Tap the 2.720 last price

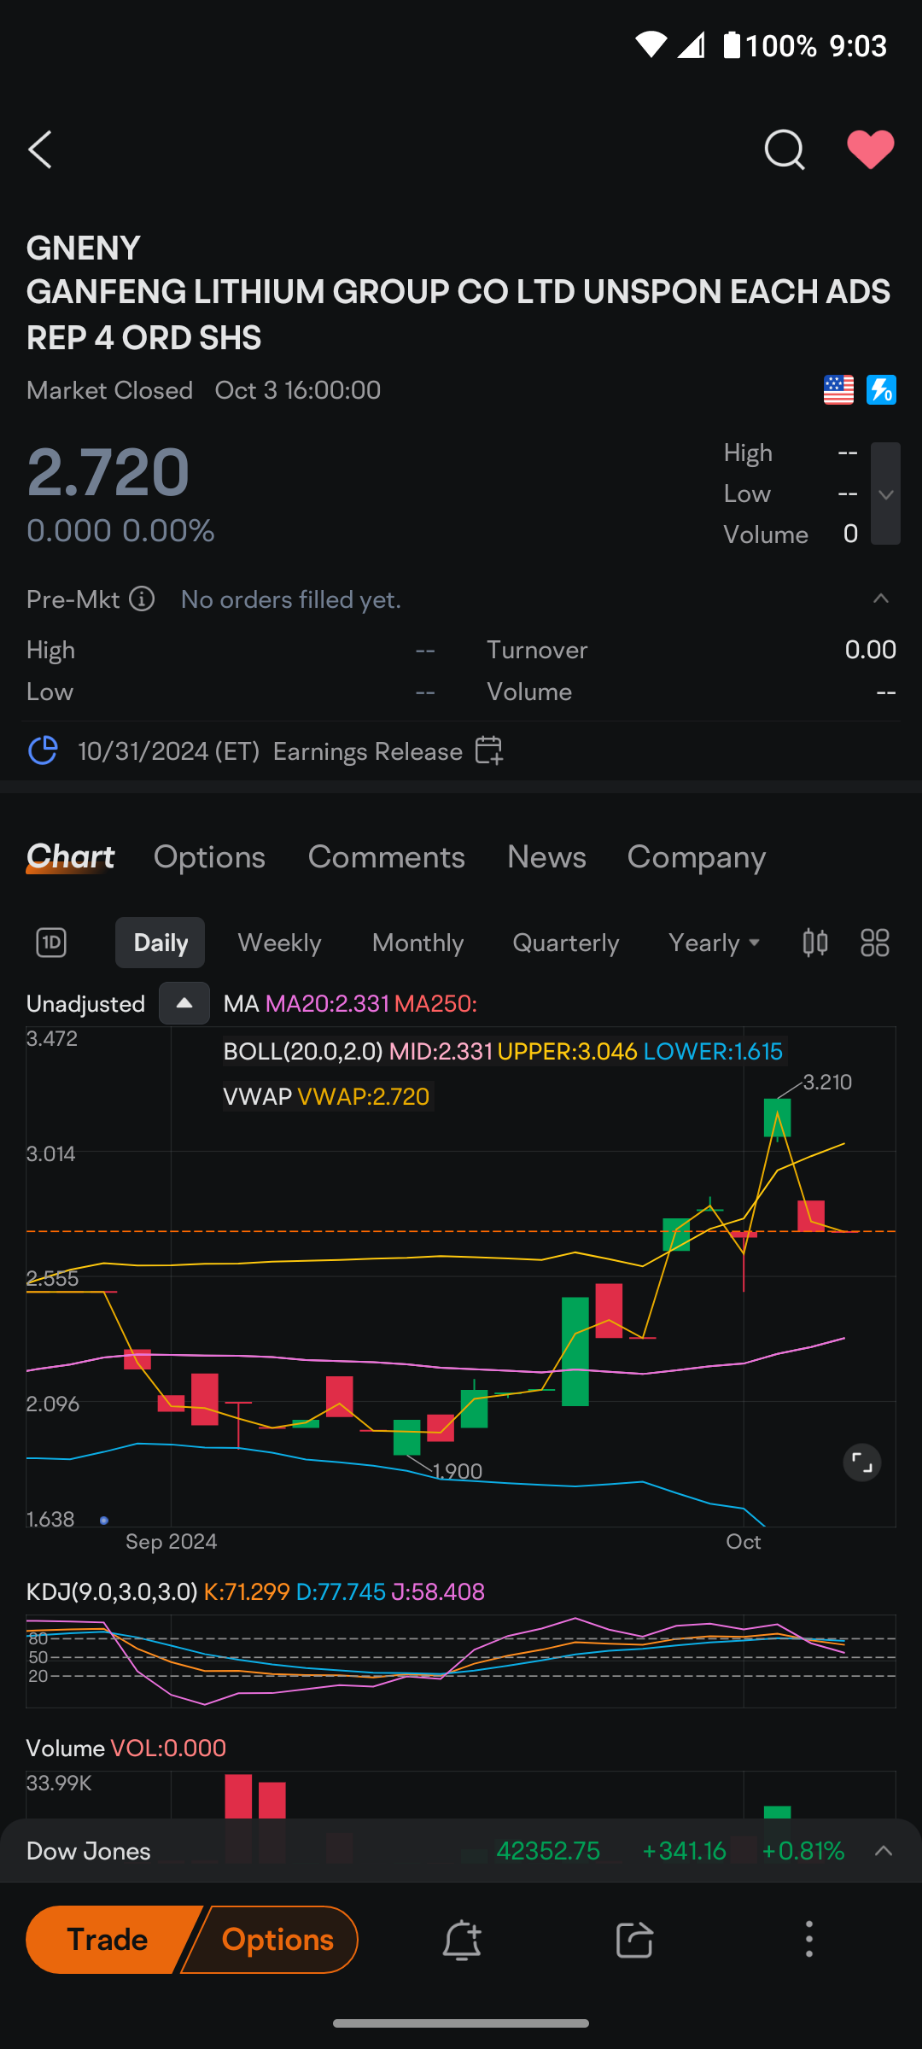click(x=108, y=472)
